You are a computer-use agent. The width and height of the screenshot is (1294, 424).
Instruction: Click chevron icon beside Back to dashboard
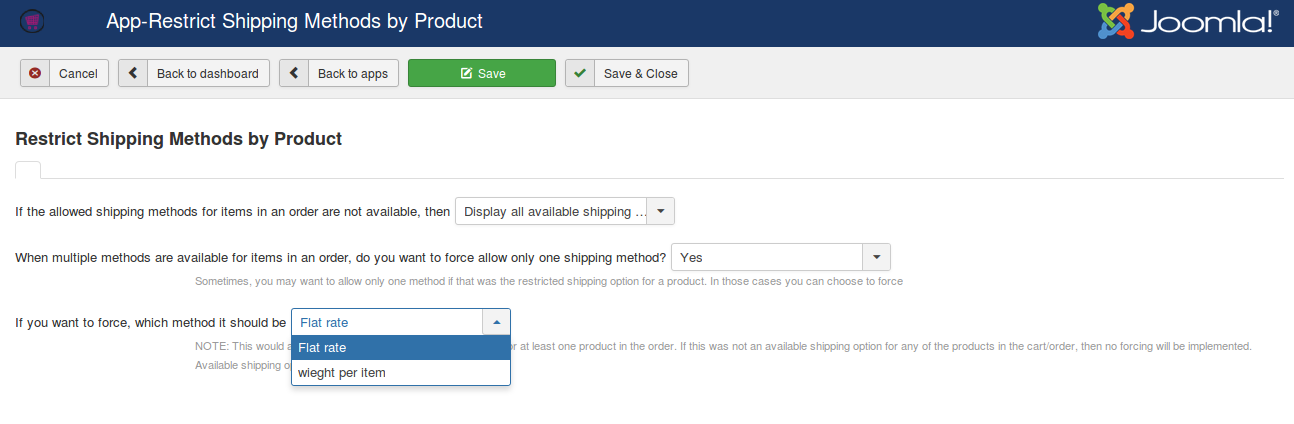pos(133,73)
